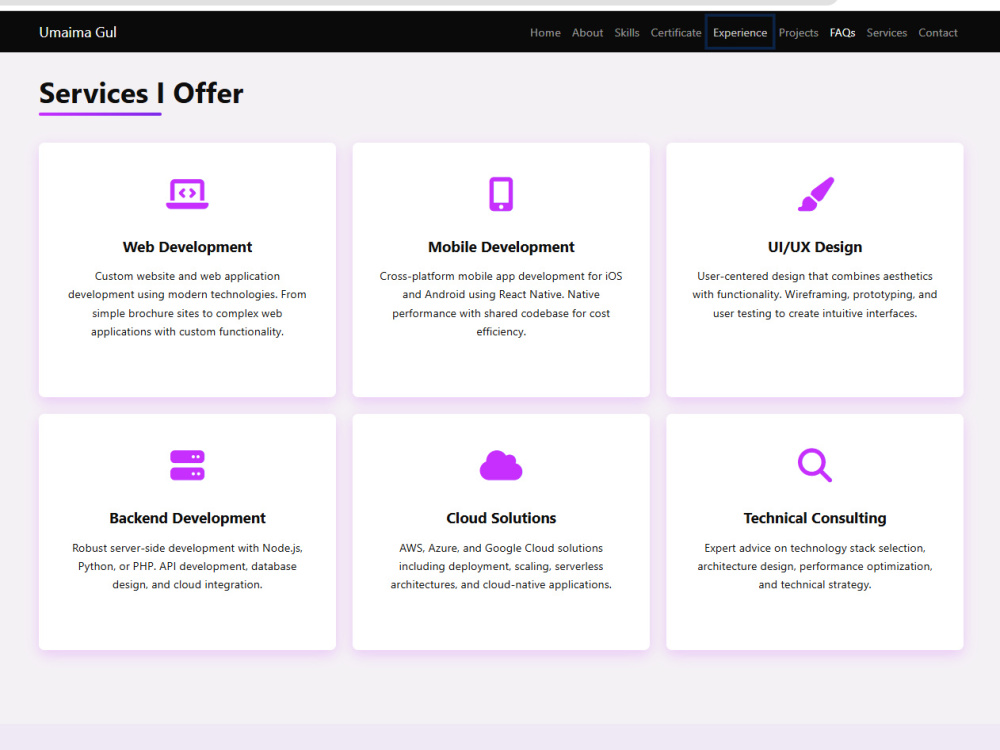Click the Custom website description text

point(187,304)
